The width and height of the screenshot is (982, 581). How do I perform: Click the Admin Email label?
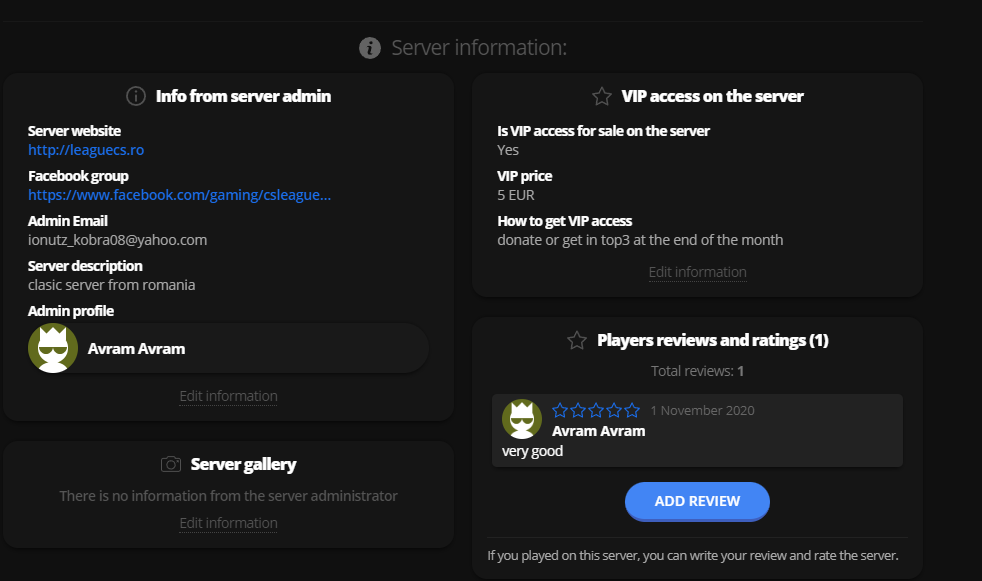pyautogui.click(x=68, y=221)
